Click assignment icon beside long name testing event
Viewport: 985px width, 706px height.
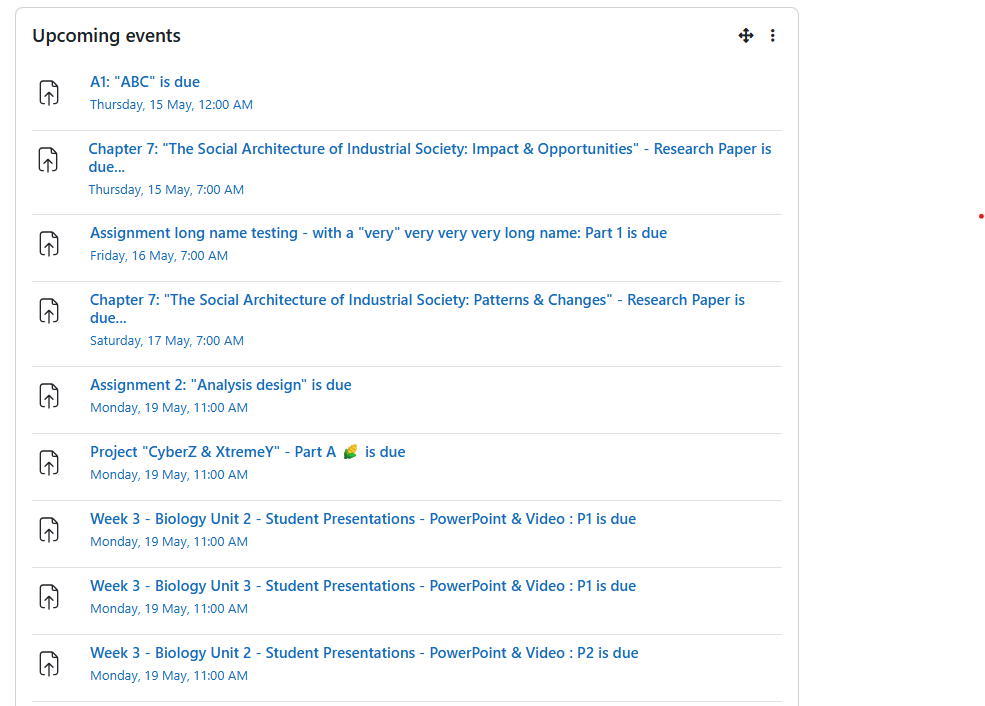(x=49, y=244)
